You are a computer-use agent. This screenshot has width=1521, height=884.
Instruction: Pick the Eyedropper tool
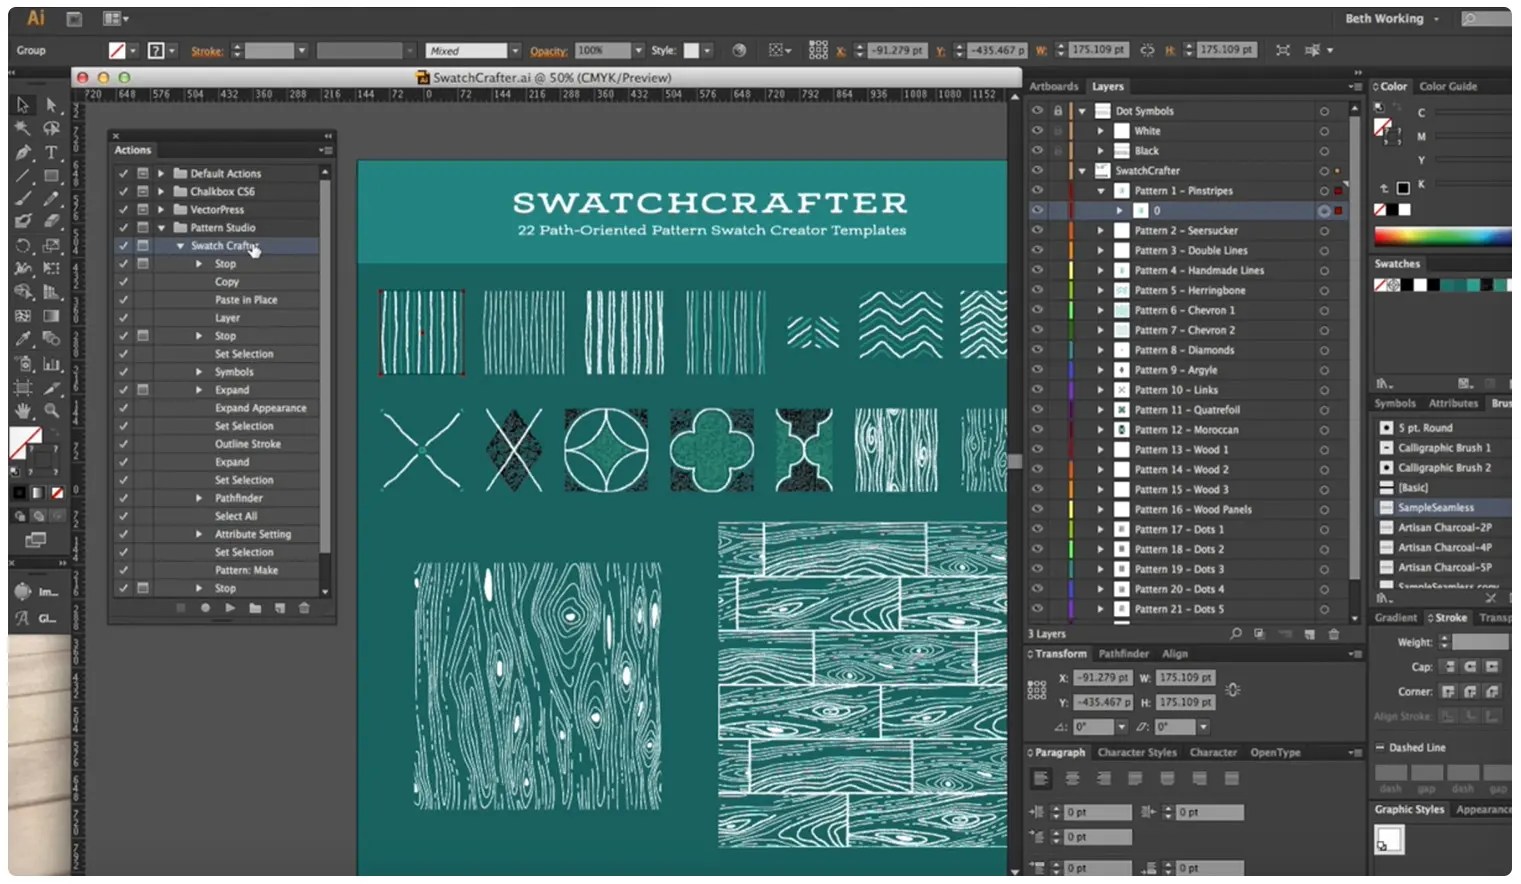21,340
